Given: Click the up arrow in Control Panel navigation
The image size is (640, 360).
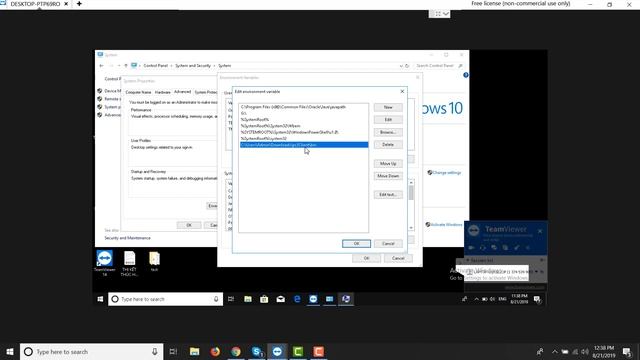Looking at the screenshot, I should pos(126,66).
